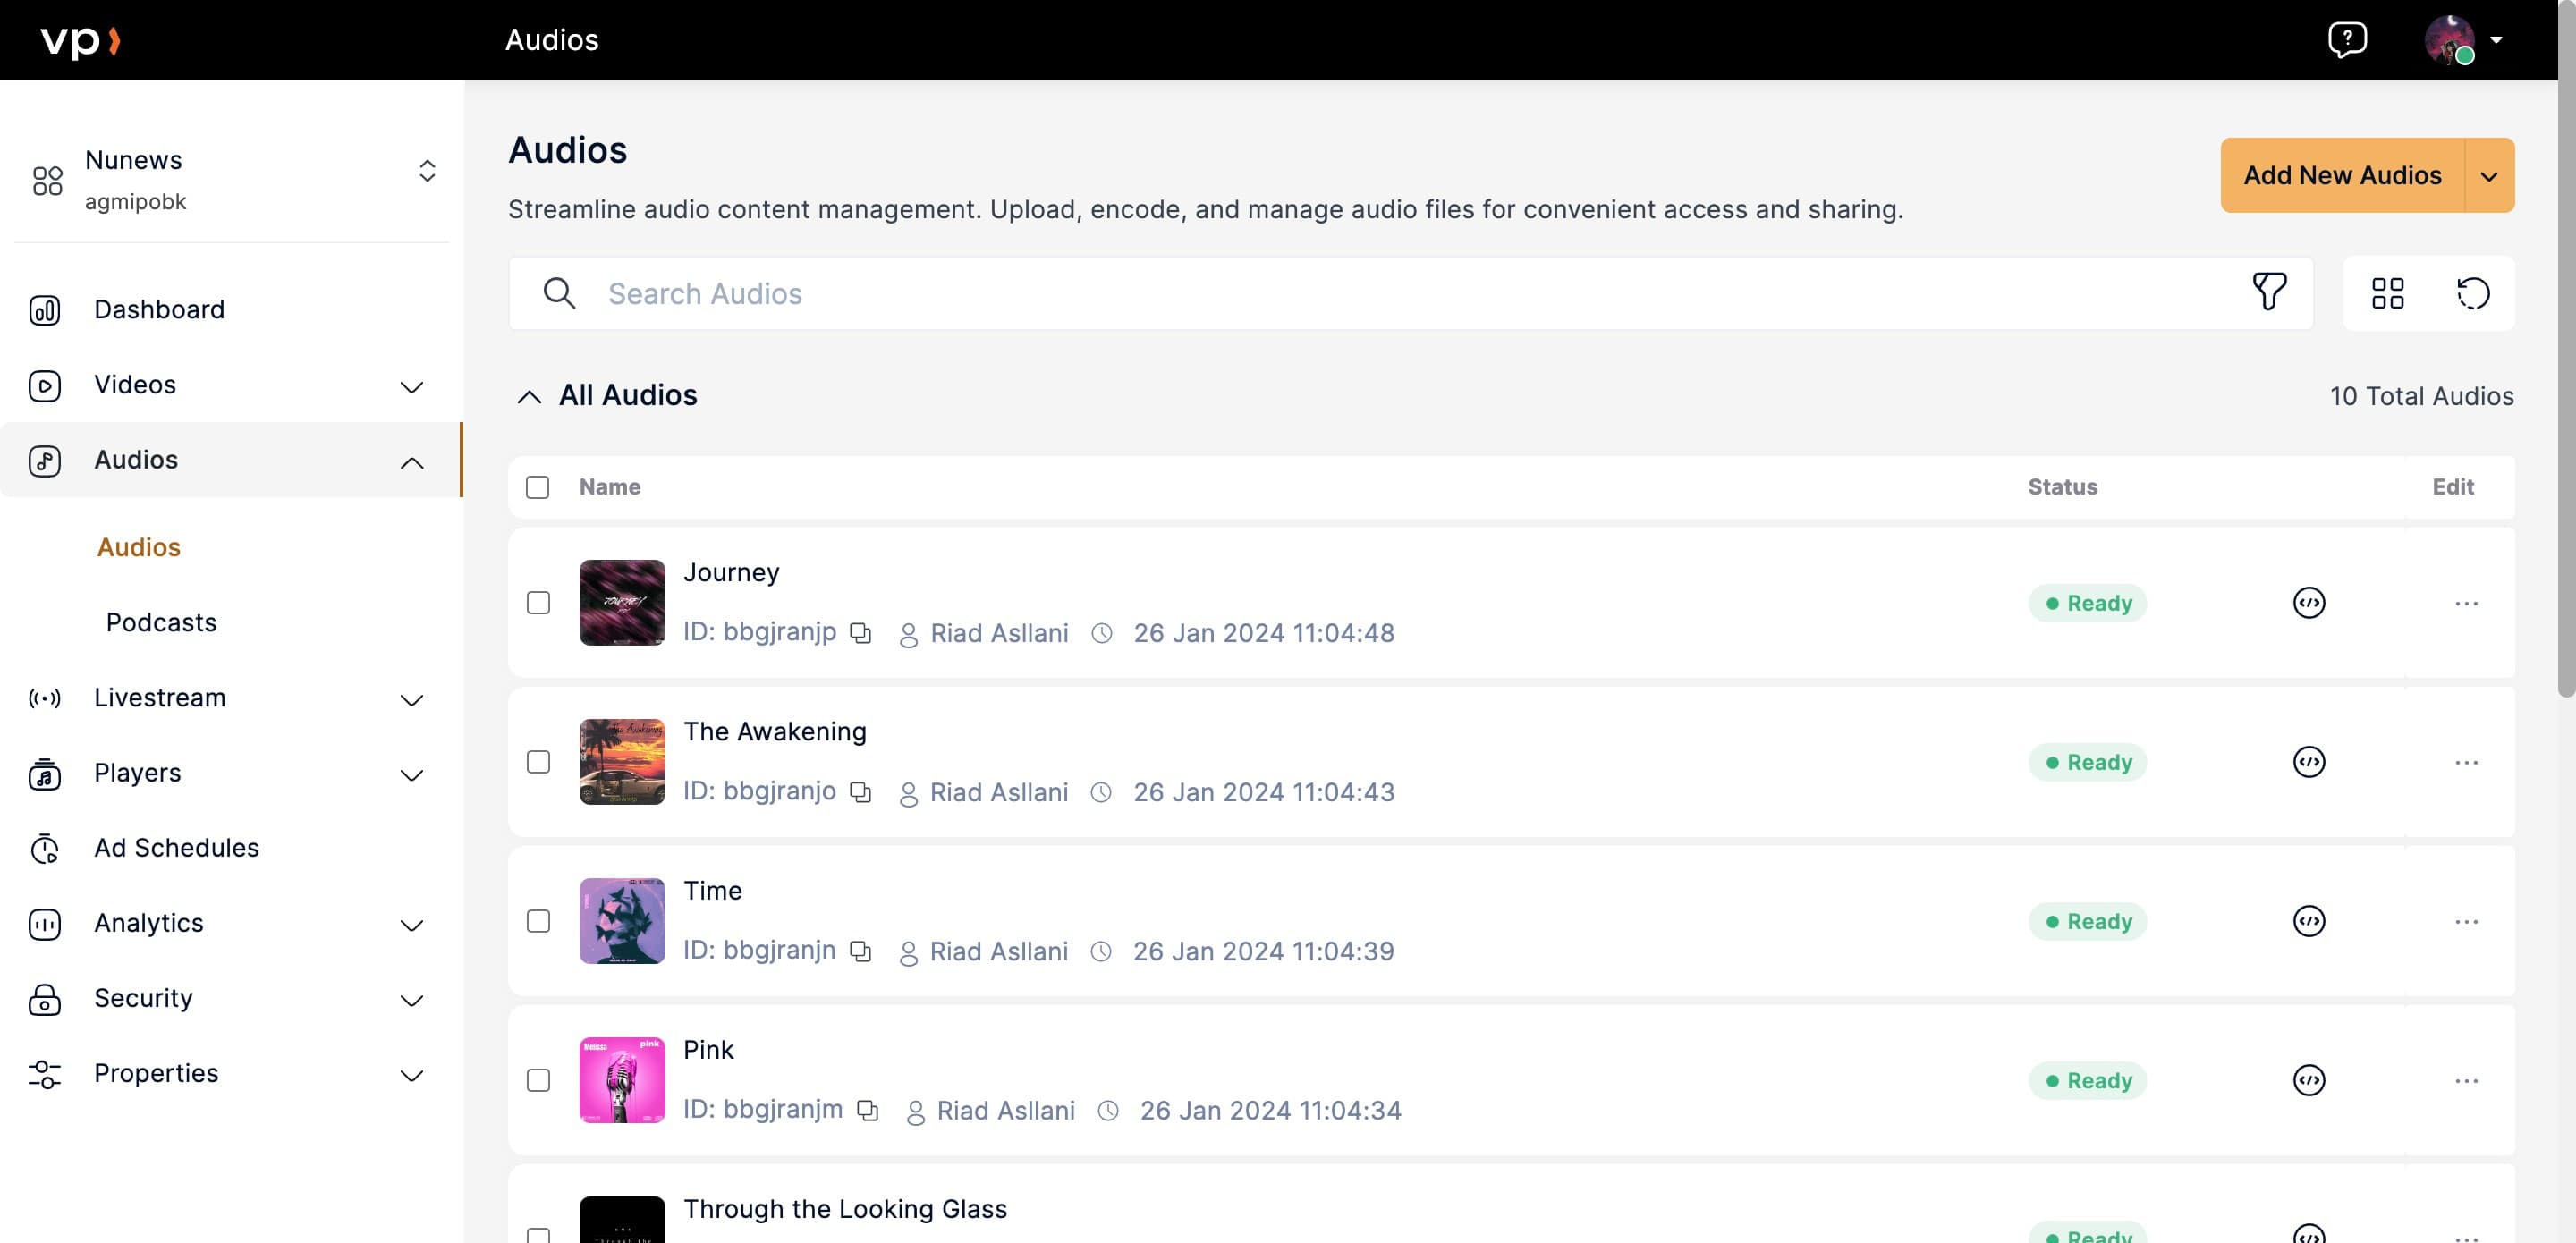Open the help chat icon

pos(2347,40)
